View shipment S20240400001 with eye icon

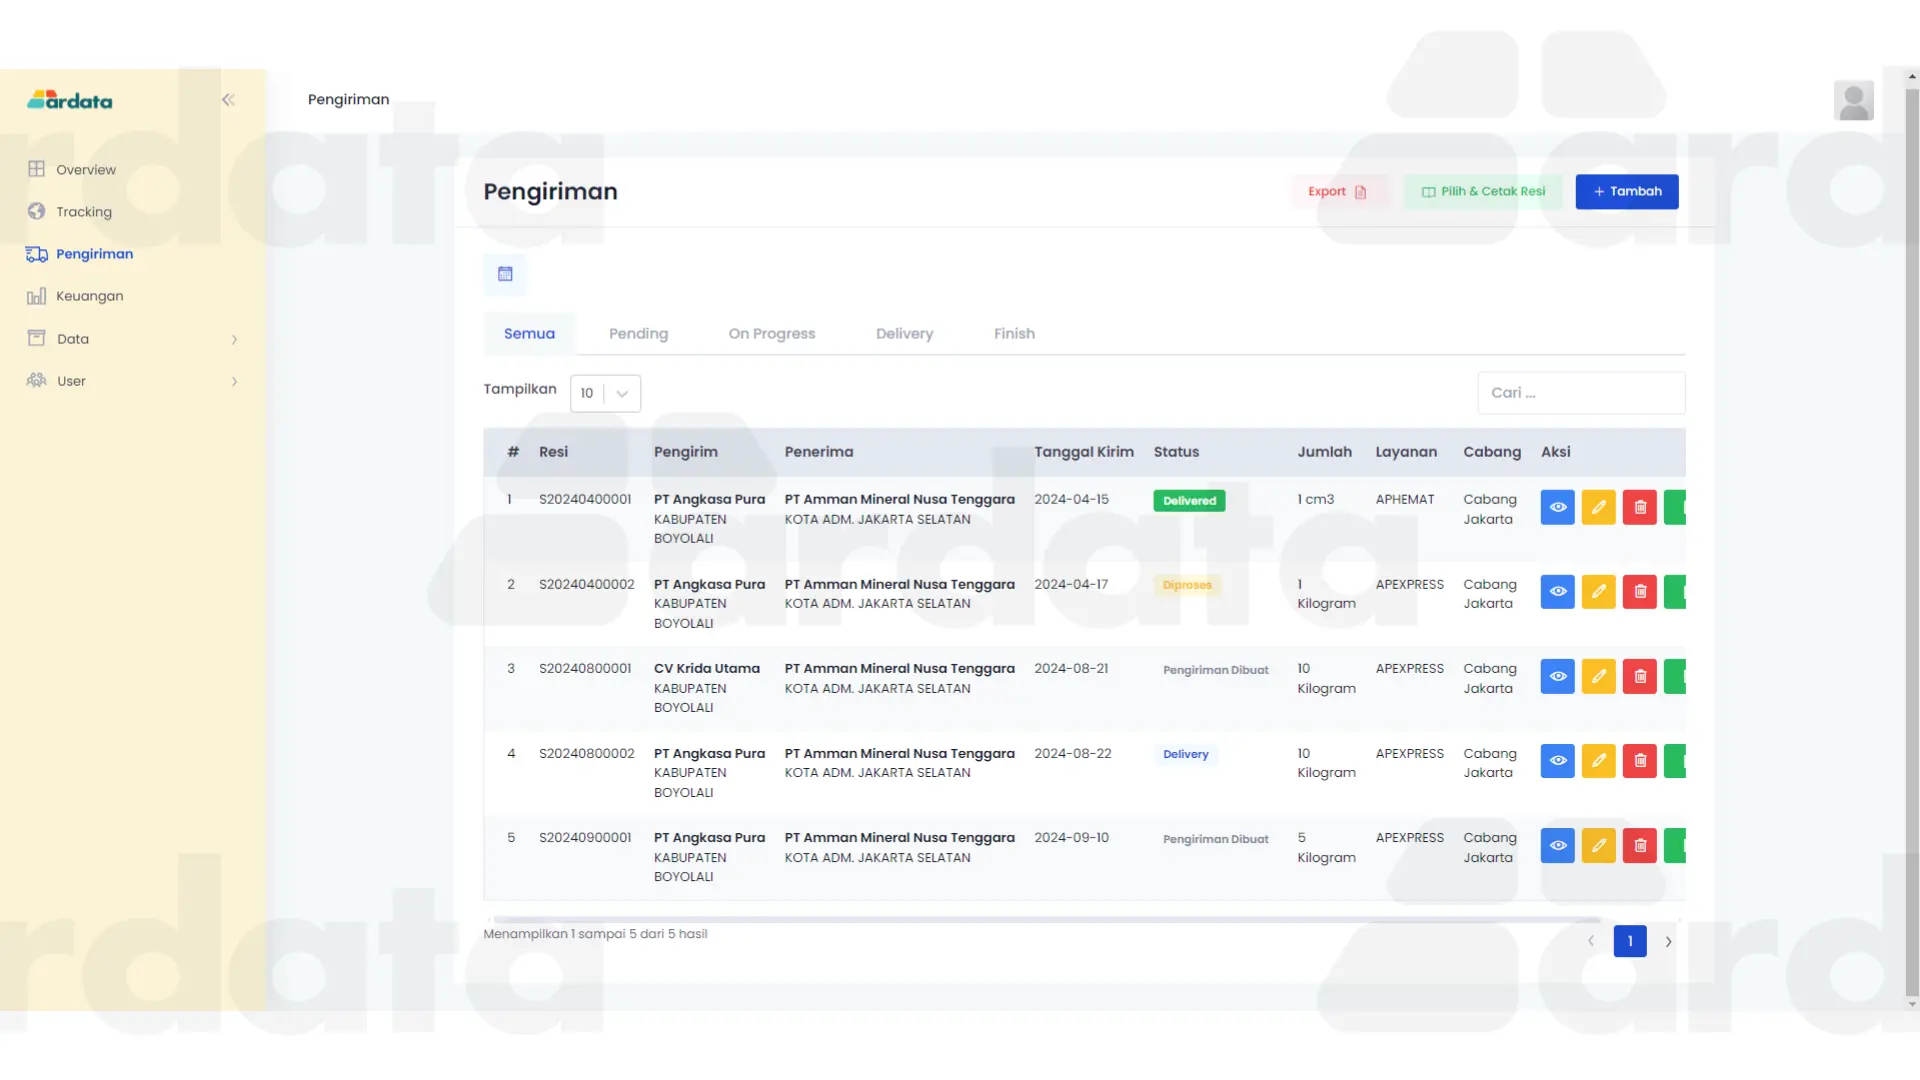1558,507
